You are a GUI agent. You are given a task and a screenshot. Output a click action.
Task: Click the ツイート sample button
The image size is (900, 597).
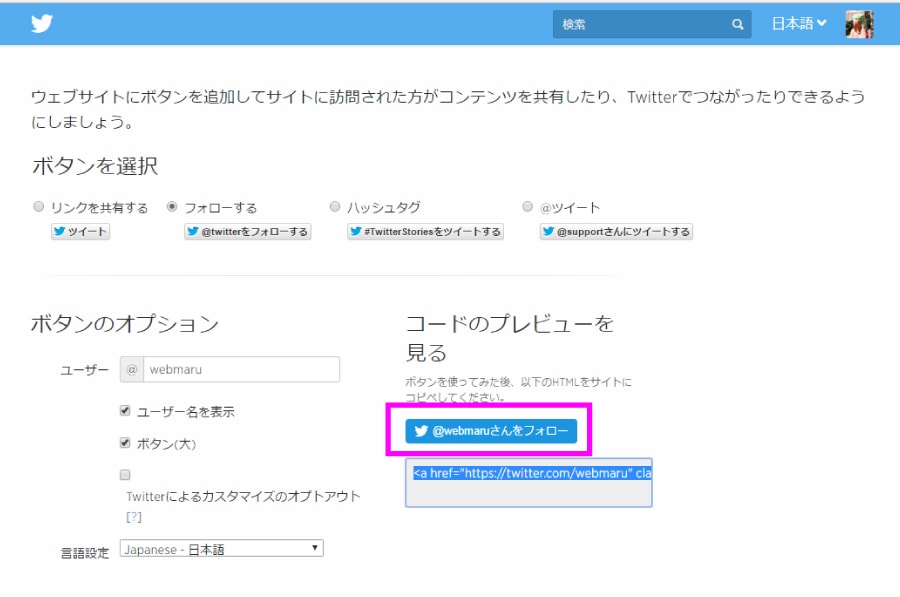coord(80,231)
